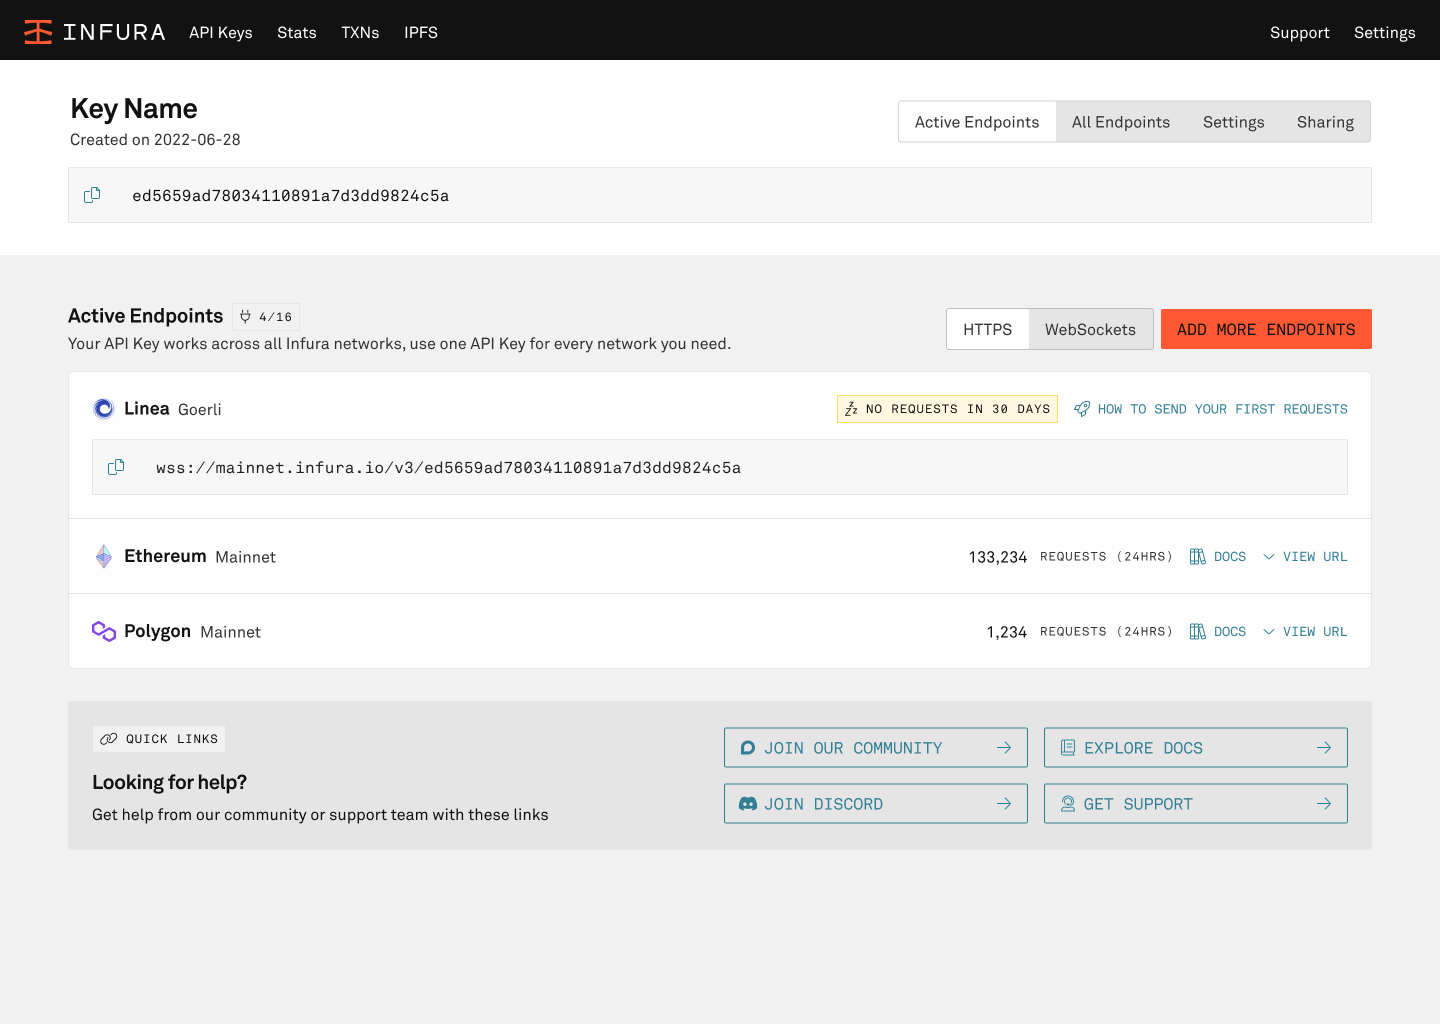Click the Join Our Community button
The width and height of the screenshot is (1440, 1024).
(x=876, y=748)
